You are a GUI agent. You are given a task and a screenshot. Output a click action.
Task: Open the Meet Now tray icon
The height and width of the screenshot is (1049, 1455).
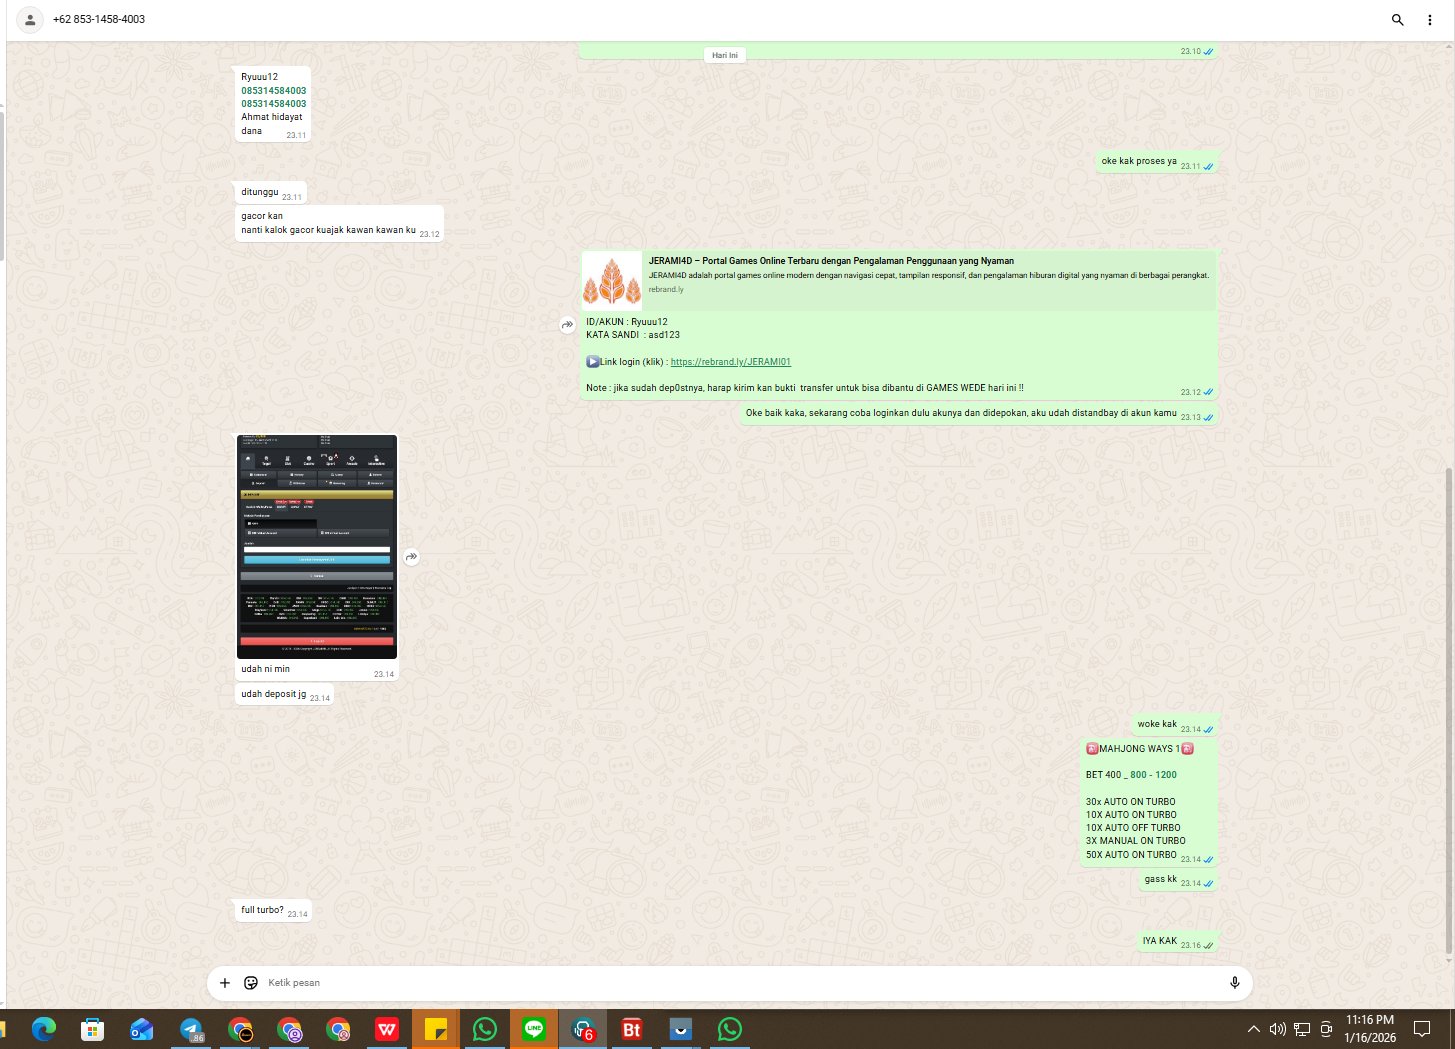pyautogui.click(x=1326, y=1029)
